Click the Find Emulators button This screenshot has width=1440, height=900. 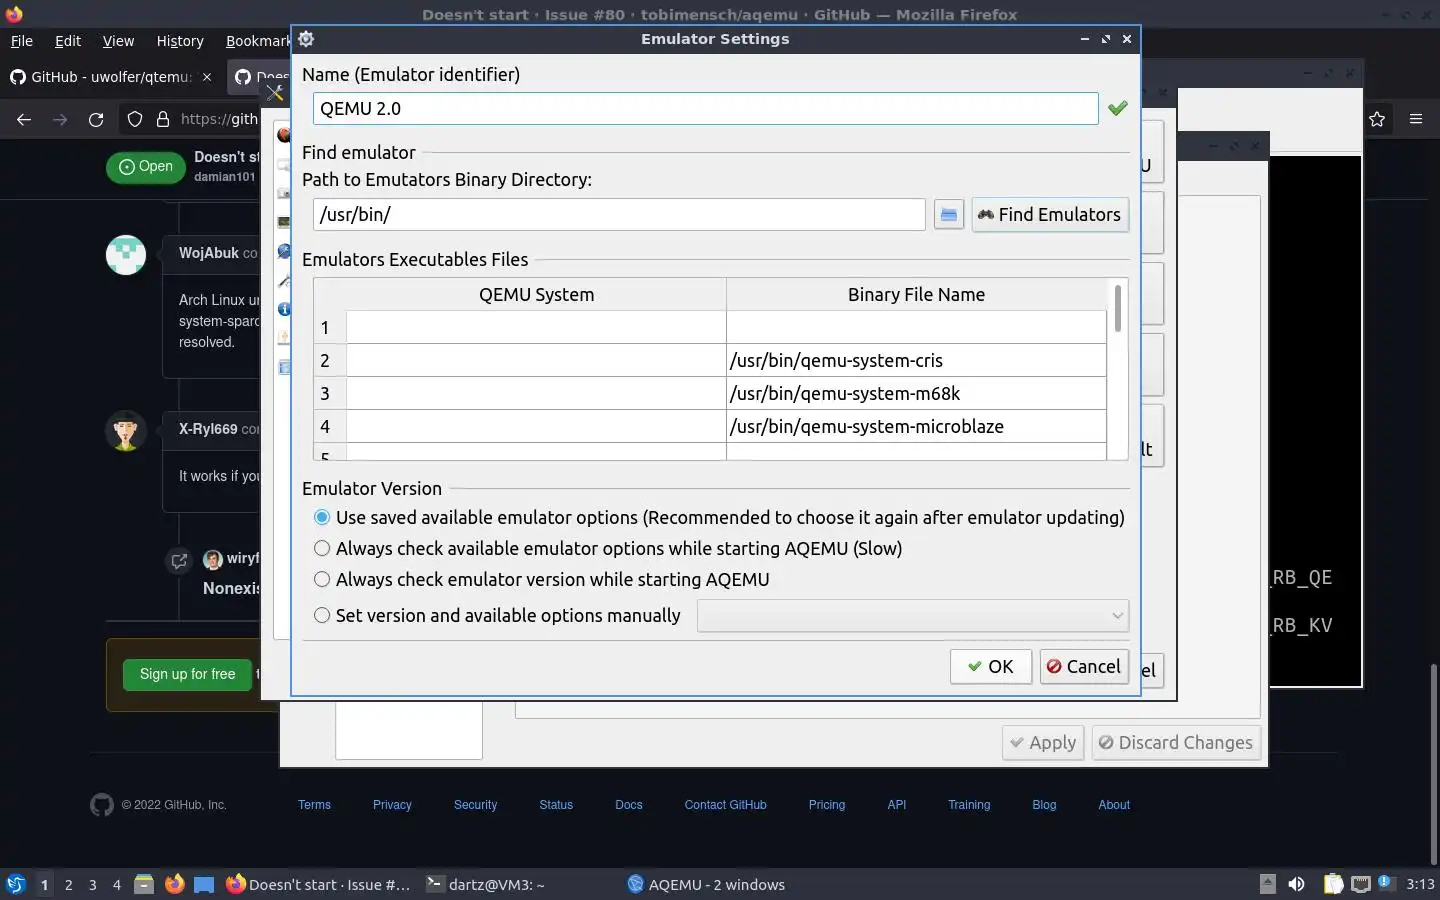click(x=1050, y=215)
